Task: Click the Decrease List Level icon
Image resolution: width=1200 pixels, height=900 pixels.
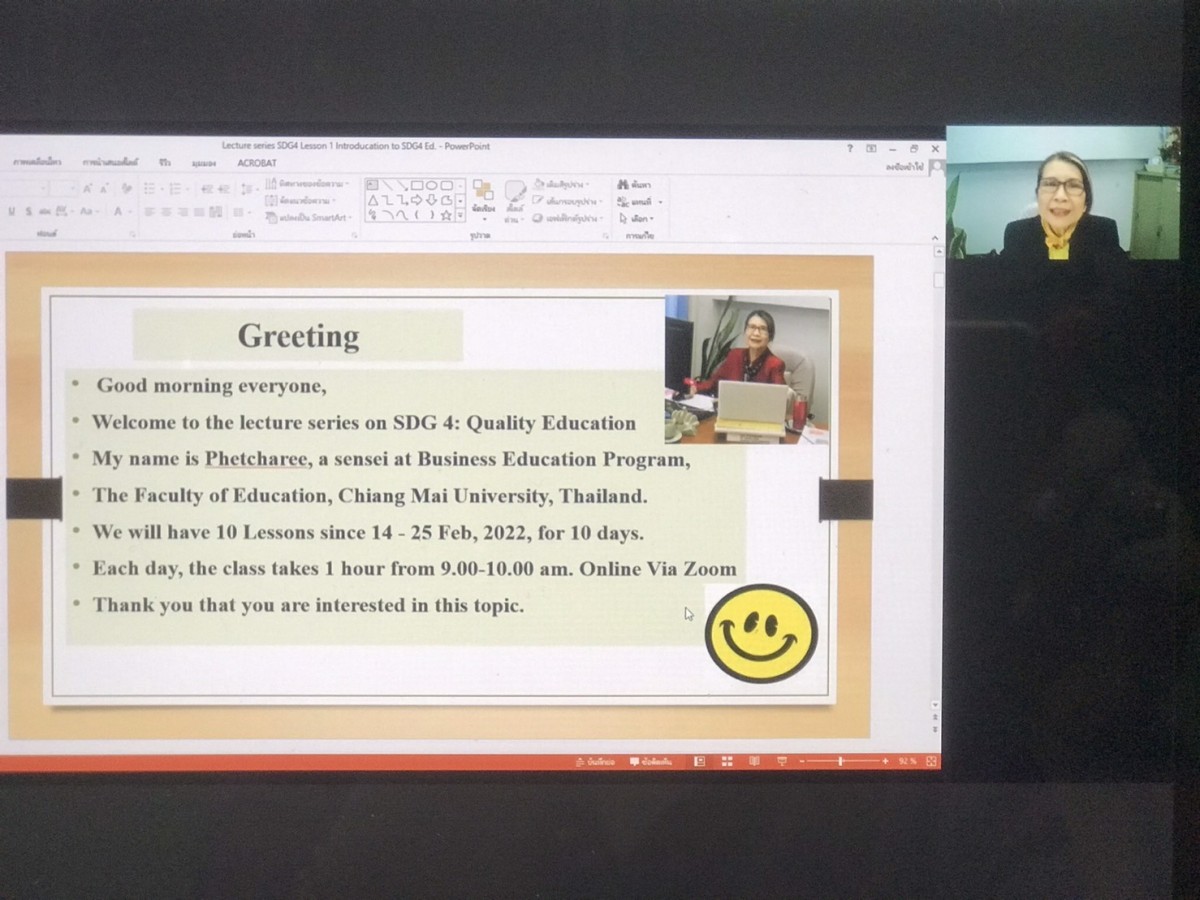Action: [206, 188]
